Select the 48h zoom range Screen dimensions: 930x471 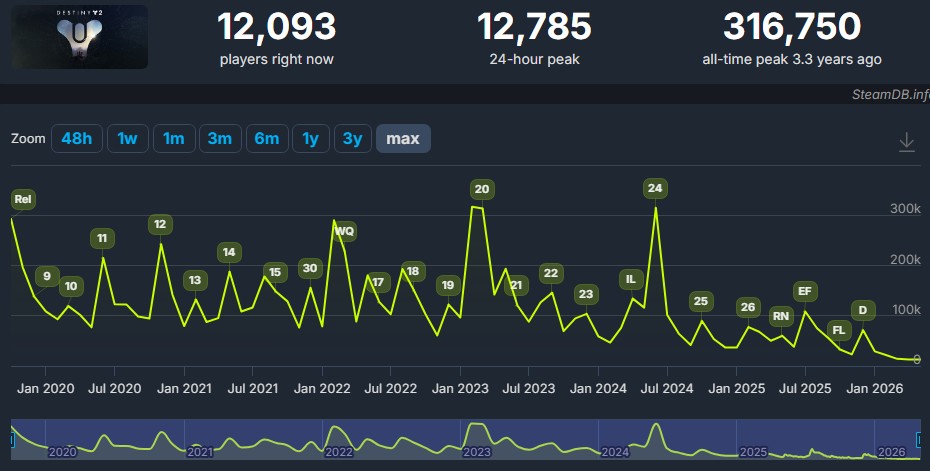pos(77,139)
